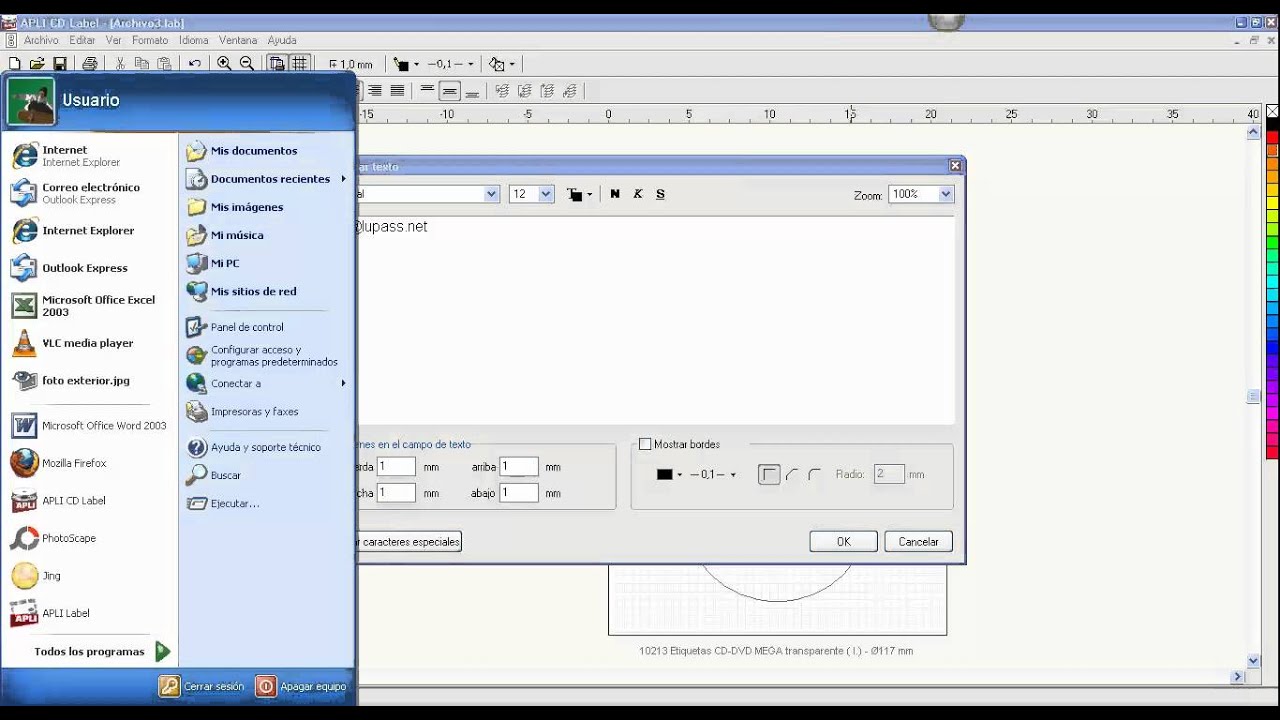Toggle the grid display toolbar icon
Image resolution: width=1280 pixels, height=720 pixels.
[x=300, y=64]
